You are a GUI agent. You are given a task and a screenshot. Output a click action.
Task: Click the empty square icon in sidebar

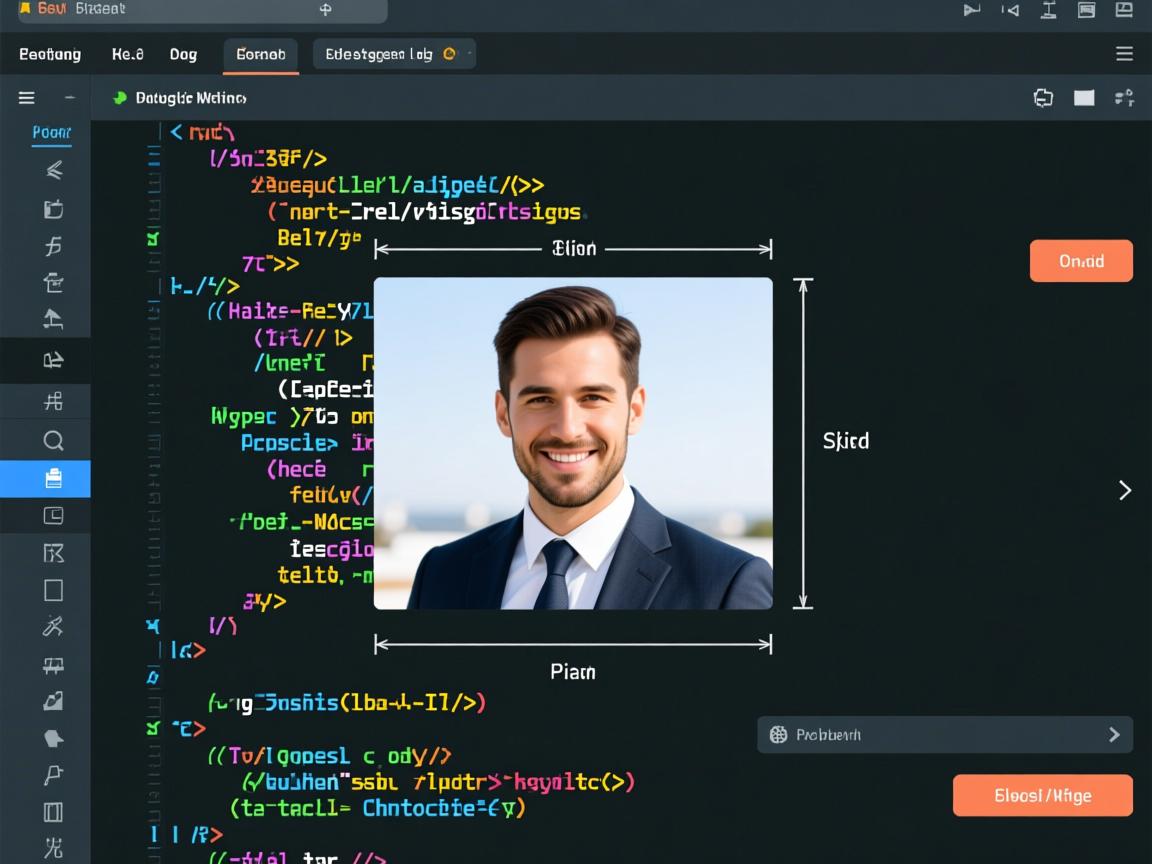pos(53,590)
